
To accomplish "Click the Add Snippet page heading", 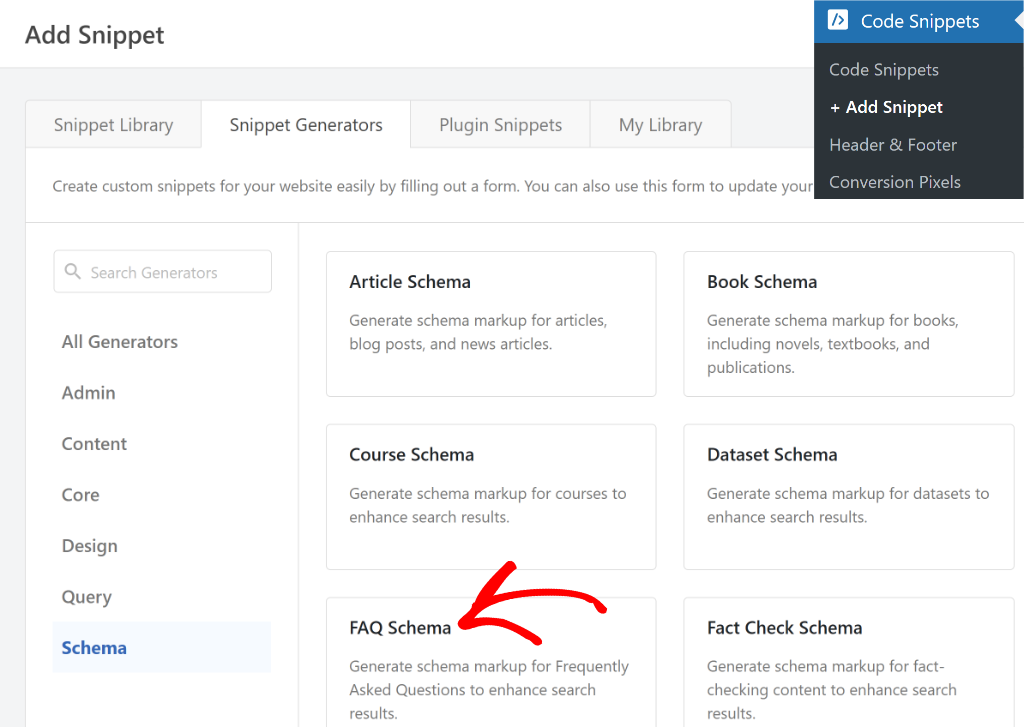I will click(95, 35).
